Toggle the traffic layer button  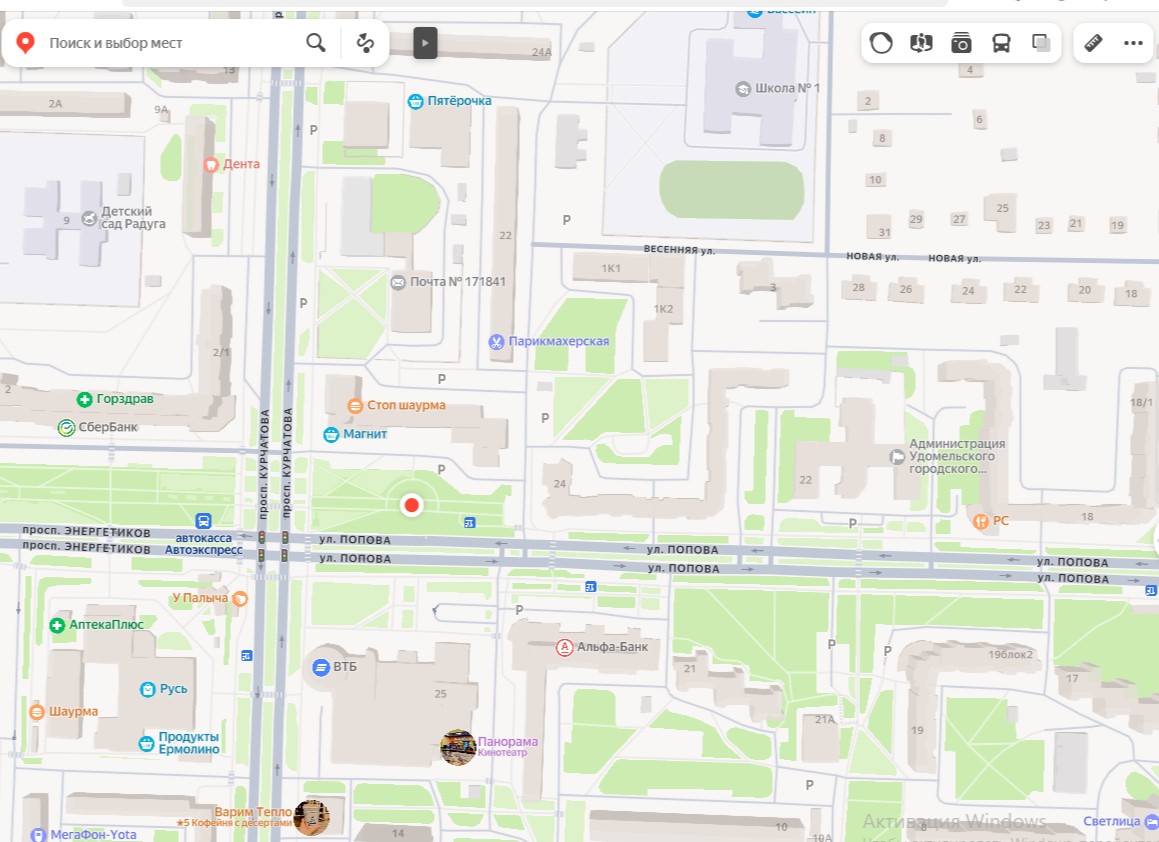pos(881,43)
